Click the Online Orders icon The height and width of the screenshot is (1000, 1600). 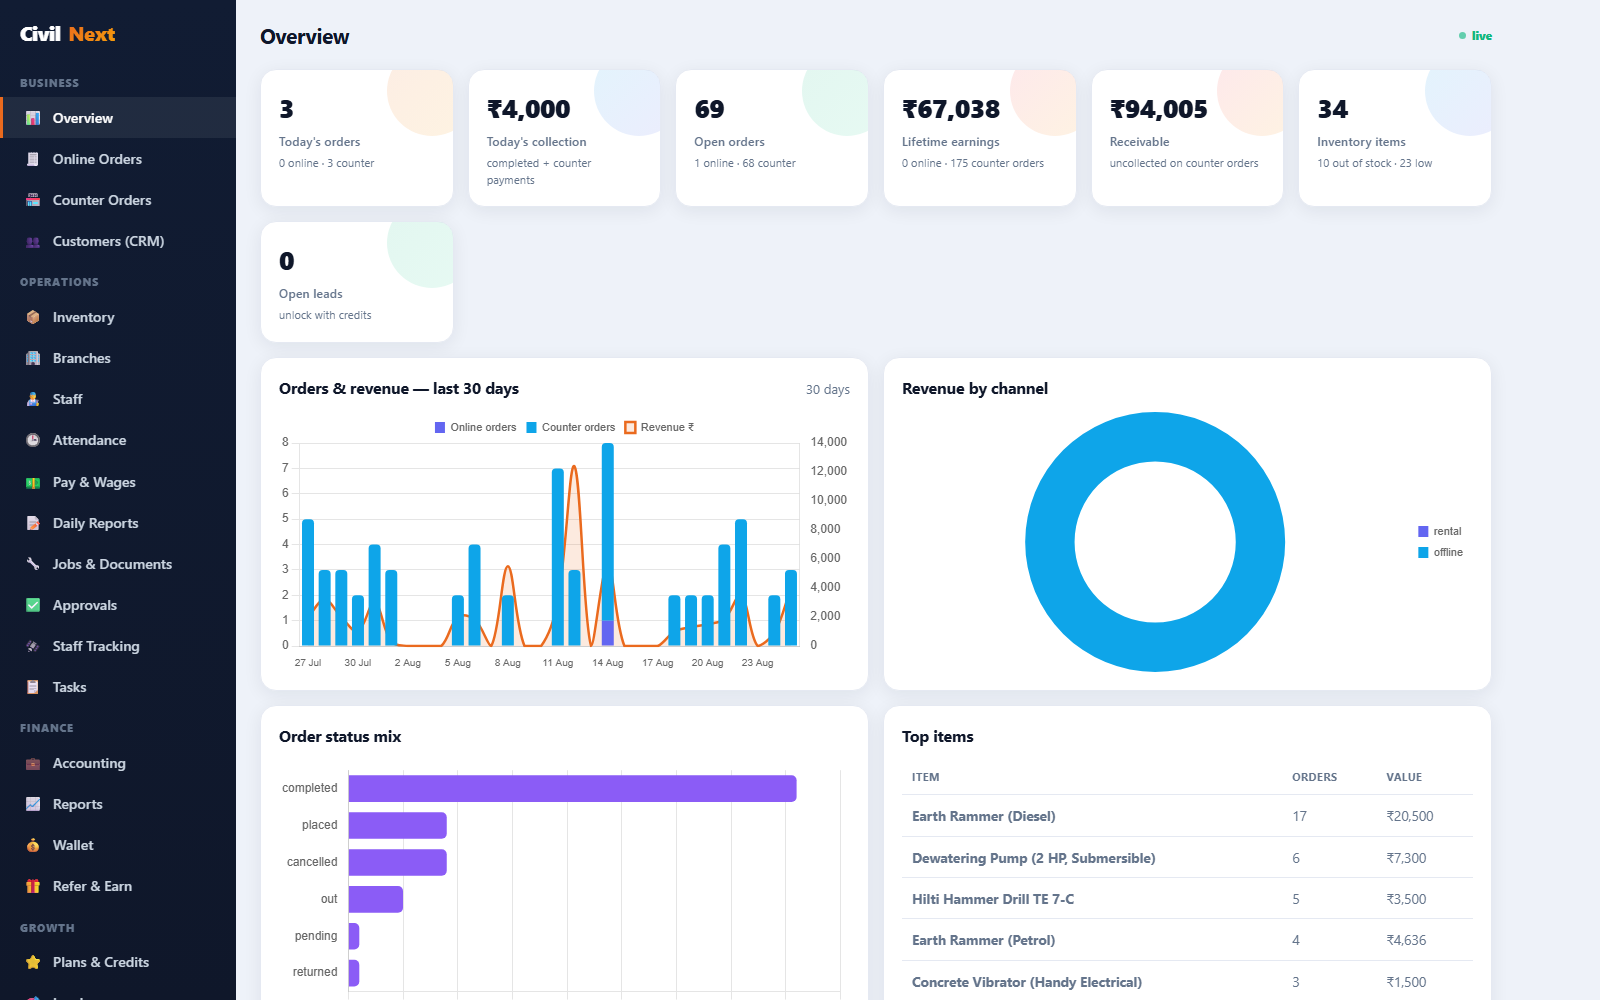click(x=33, y=159)
